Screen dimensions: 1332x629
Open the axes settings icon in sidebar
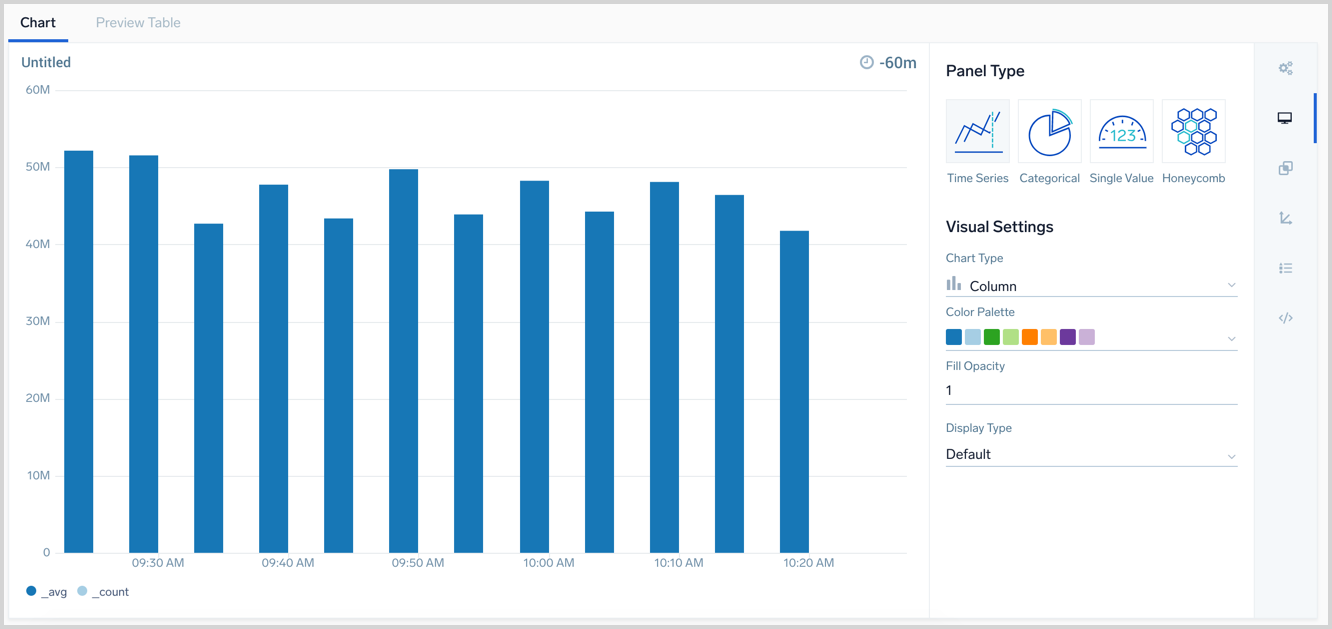[1285, 218]
